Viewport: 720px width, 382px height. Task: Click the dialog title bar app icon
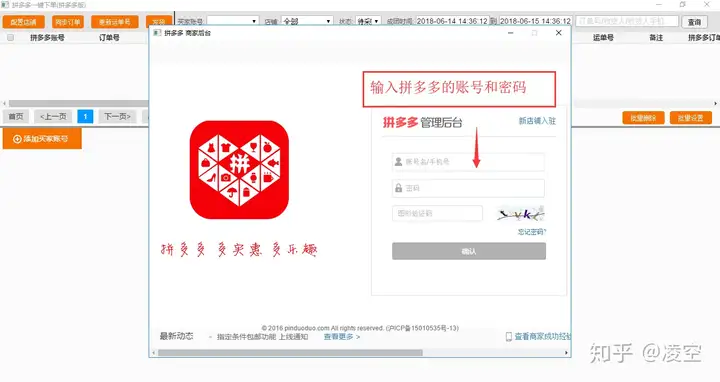coord(157,33)
